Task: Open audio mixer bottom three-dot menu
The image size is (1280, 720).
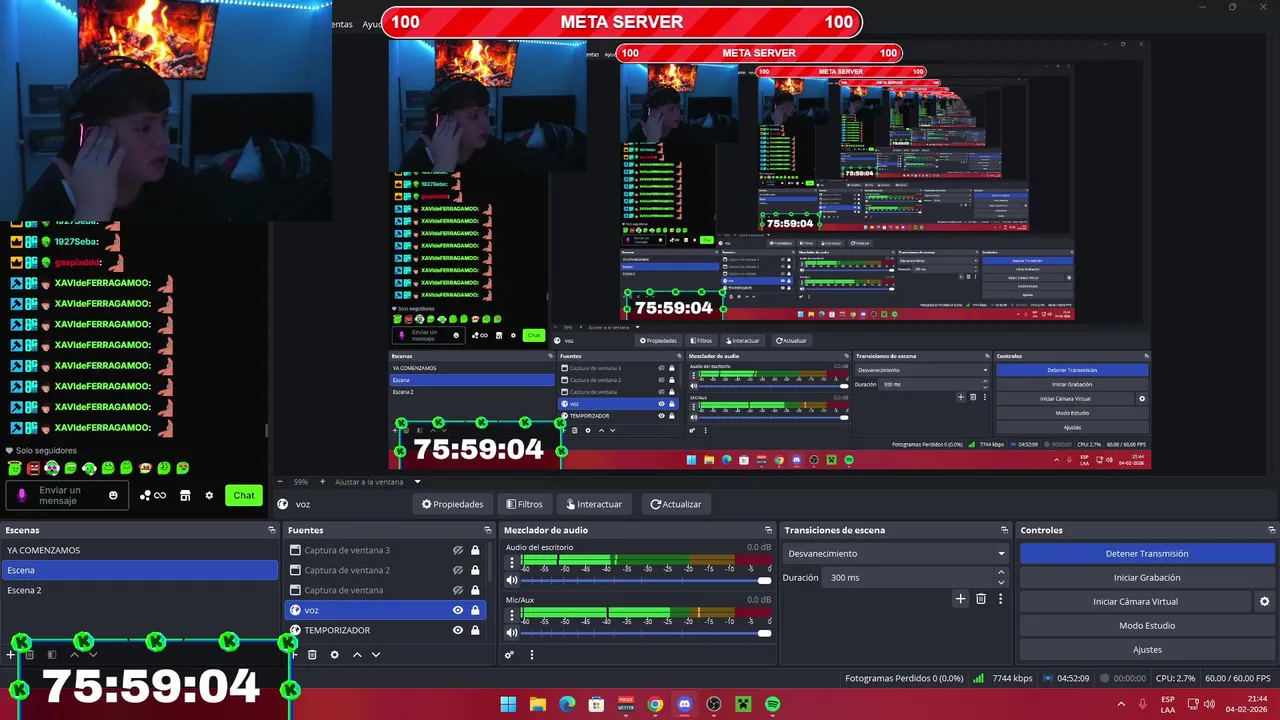Action: (x=532, y=655)
